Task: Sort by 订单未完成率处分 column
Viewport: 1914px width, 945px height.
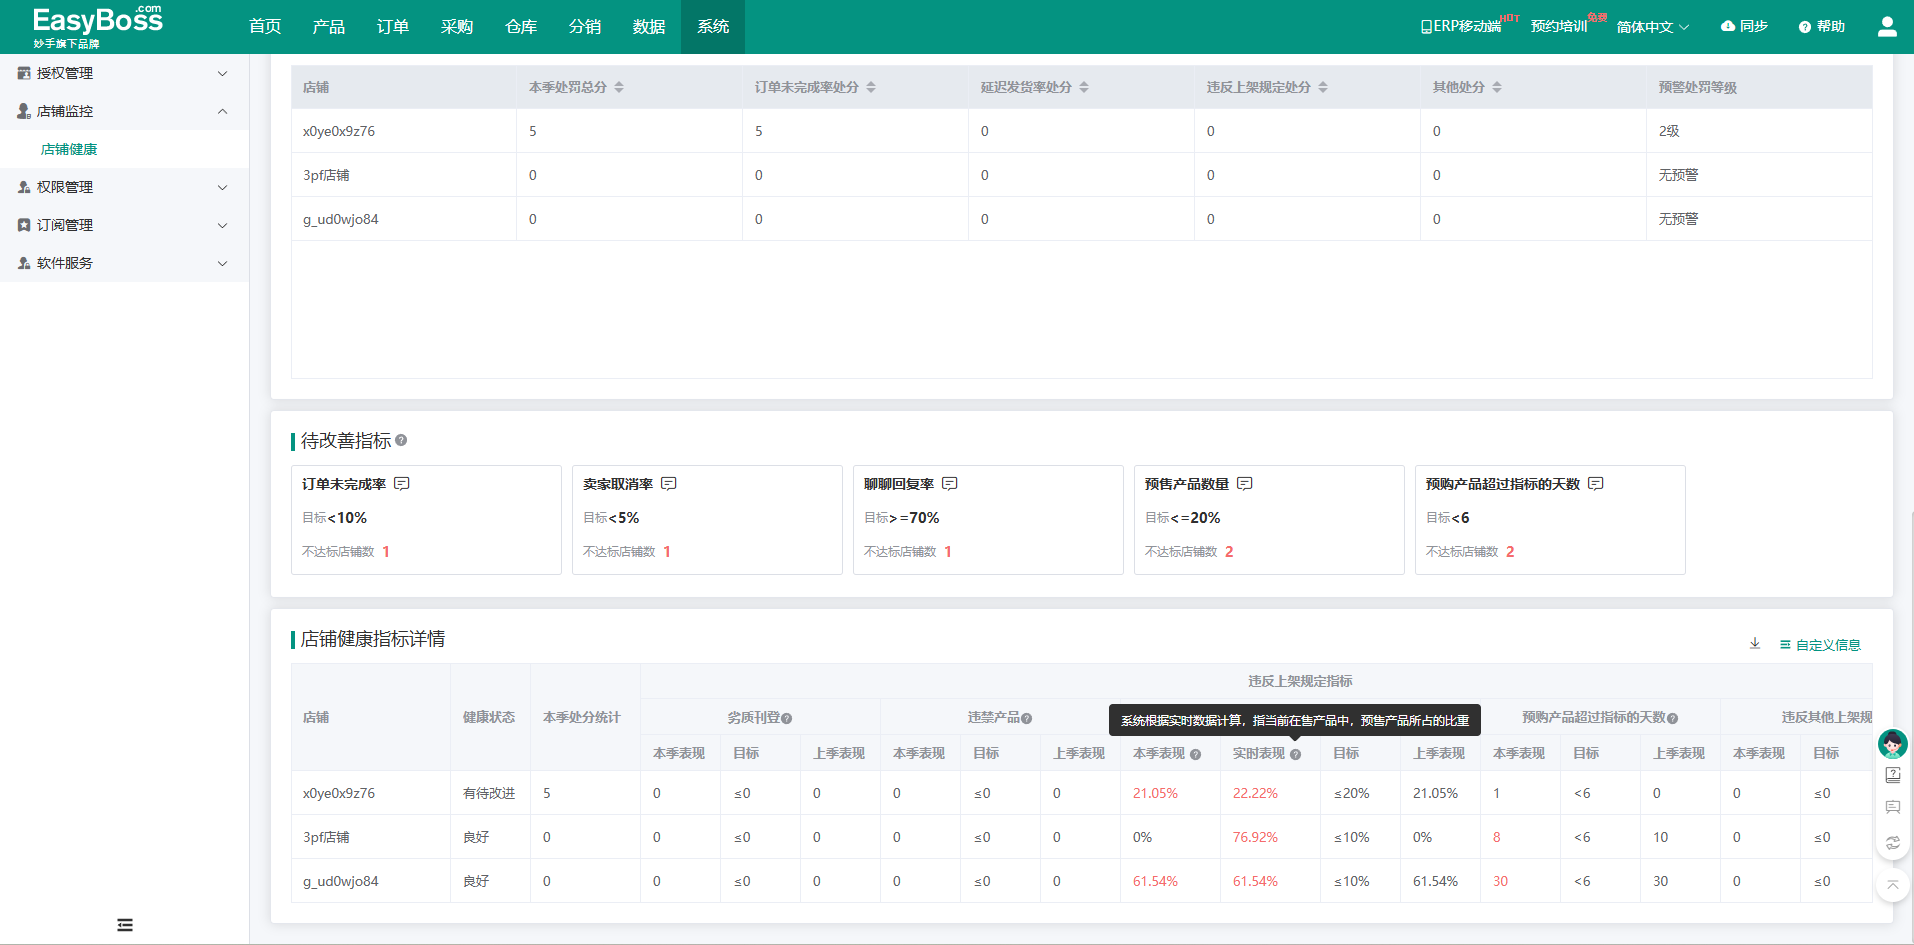Action: pyautogui.click(x=871, y=87)
